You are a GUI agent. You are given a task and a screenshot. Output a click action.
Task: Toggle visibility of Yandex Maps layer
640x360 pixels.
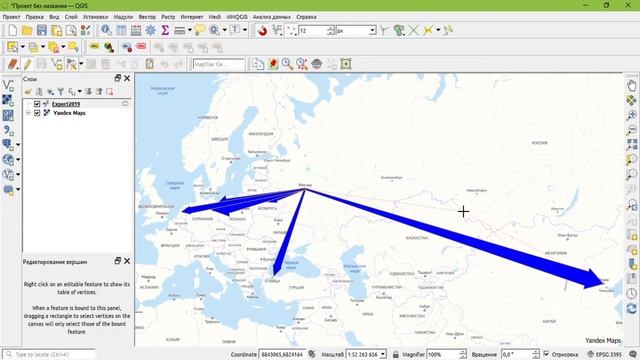(37, 113)
